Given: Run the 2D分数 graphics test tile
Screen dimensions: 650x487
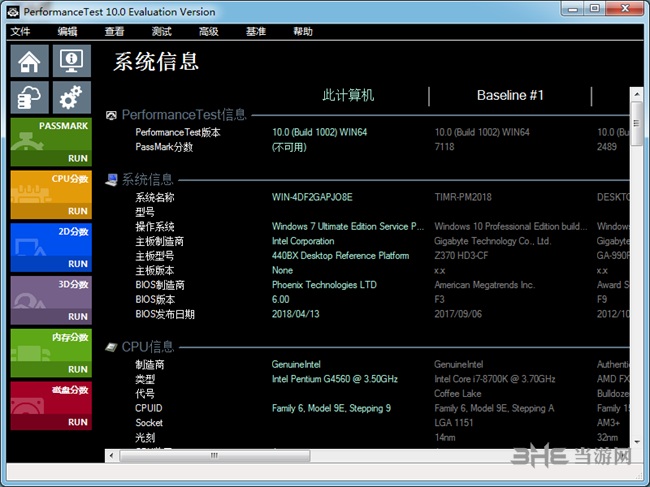Looking at the screenshot, I should [51, 247].
